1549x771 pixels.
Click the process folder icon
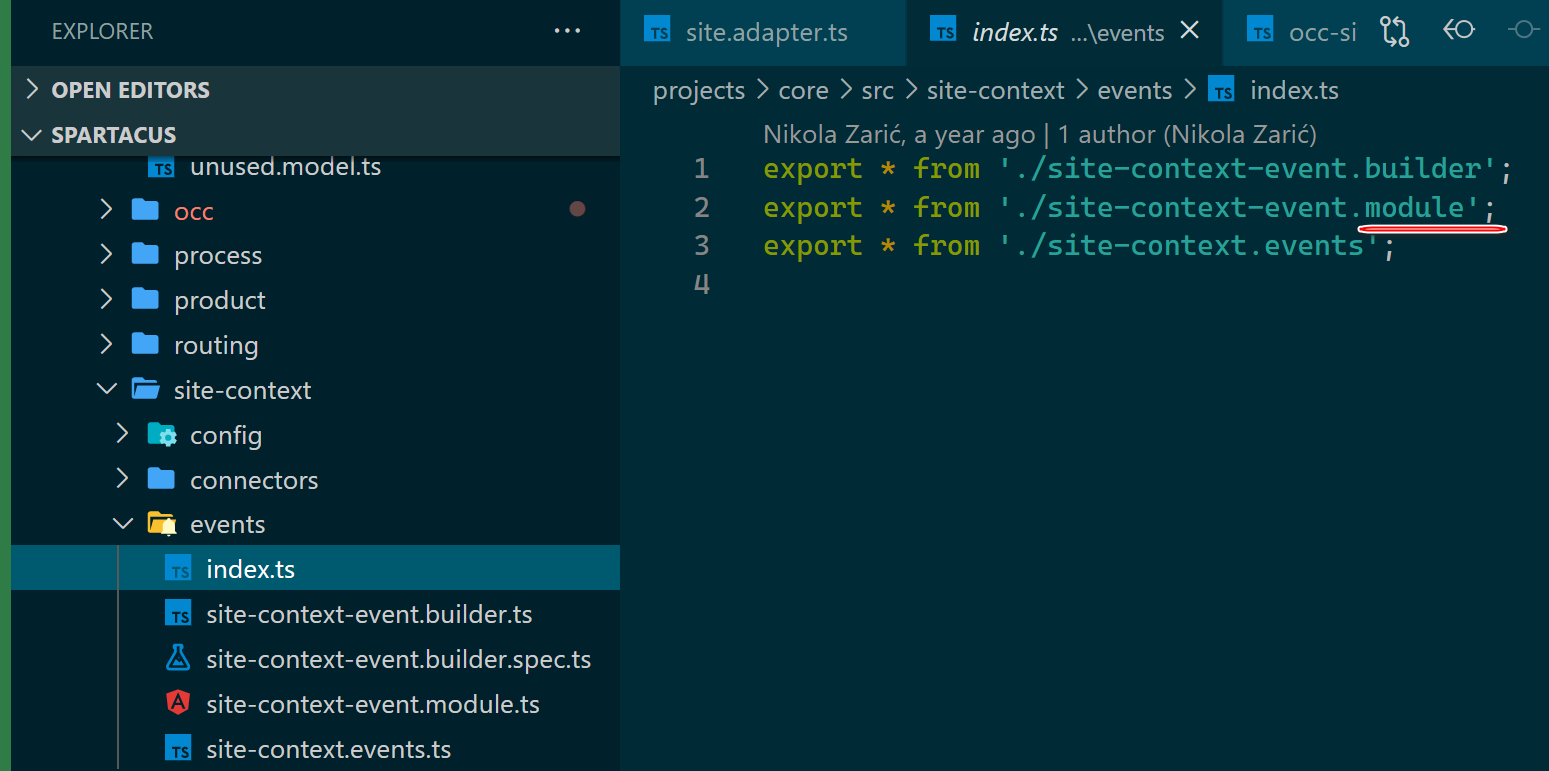[x=146, y=255]
